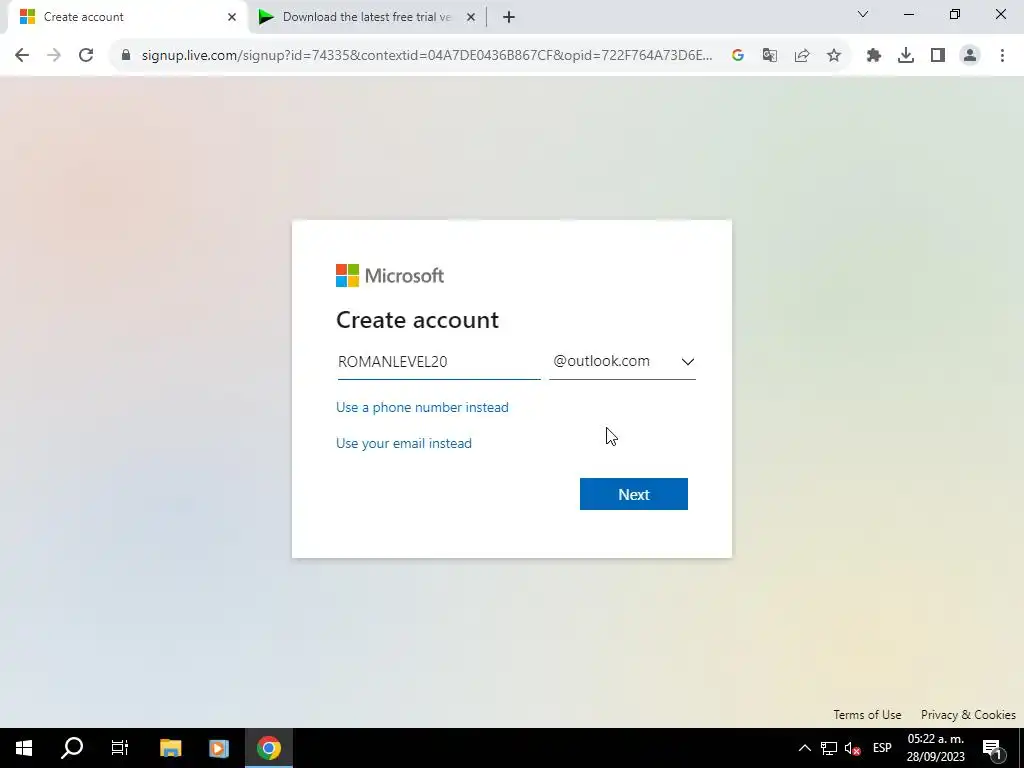Share this page via share icon

point(802,56)
